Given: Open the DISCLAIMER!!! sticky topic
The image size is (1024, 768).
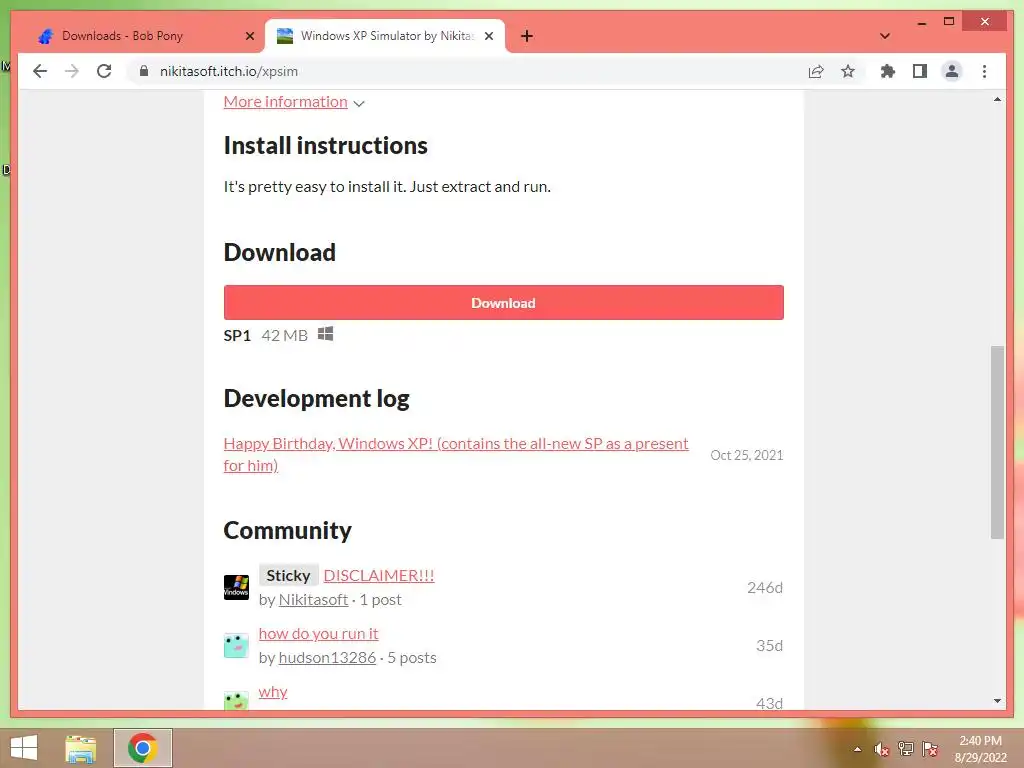Looking at the screenshot, I should tap(379, 575).
